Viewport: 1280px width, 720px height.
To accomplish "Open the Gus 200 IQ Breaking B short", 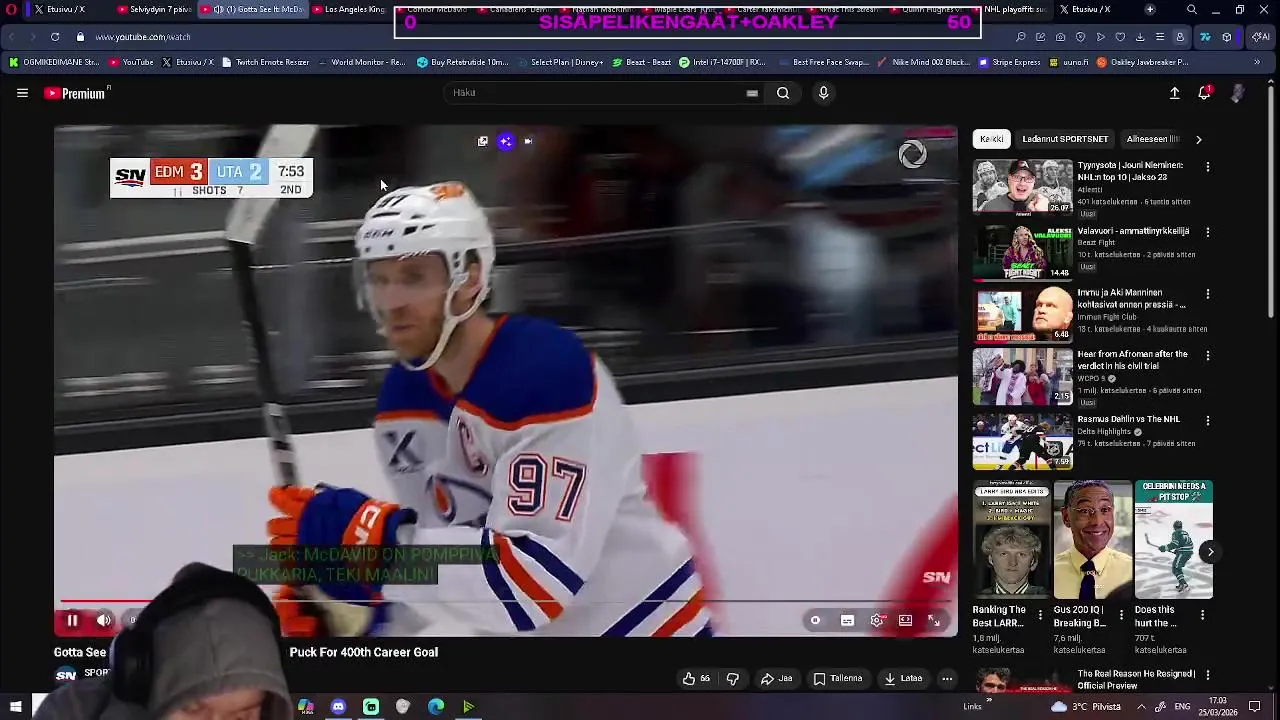I will (x=1092, y=539).
